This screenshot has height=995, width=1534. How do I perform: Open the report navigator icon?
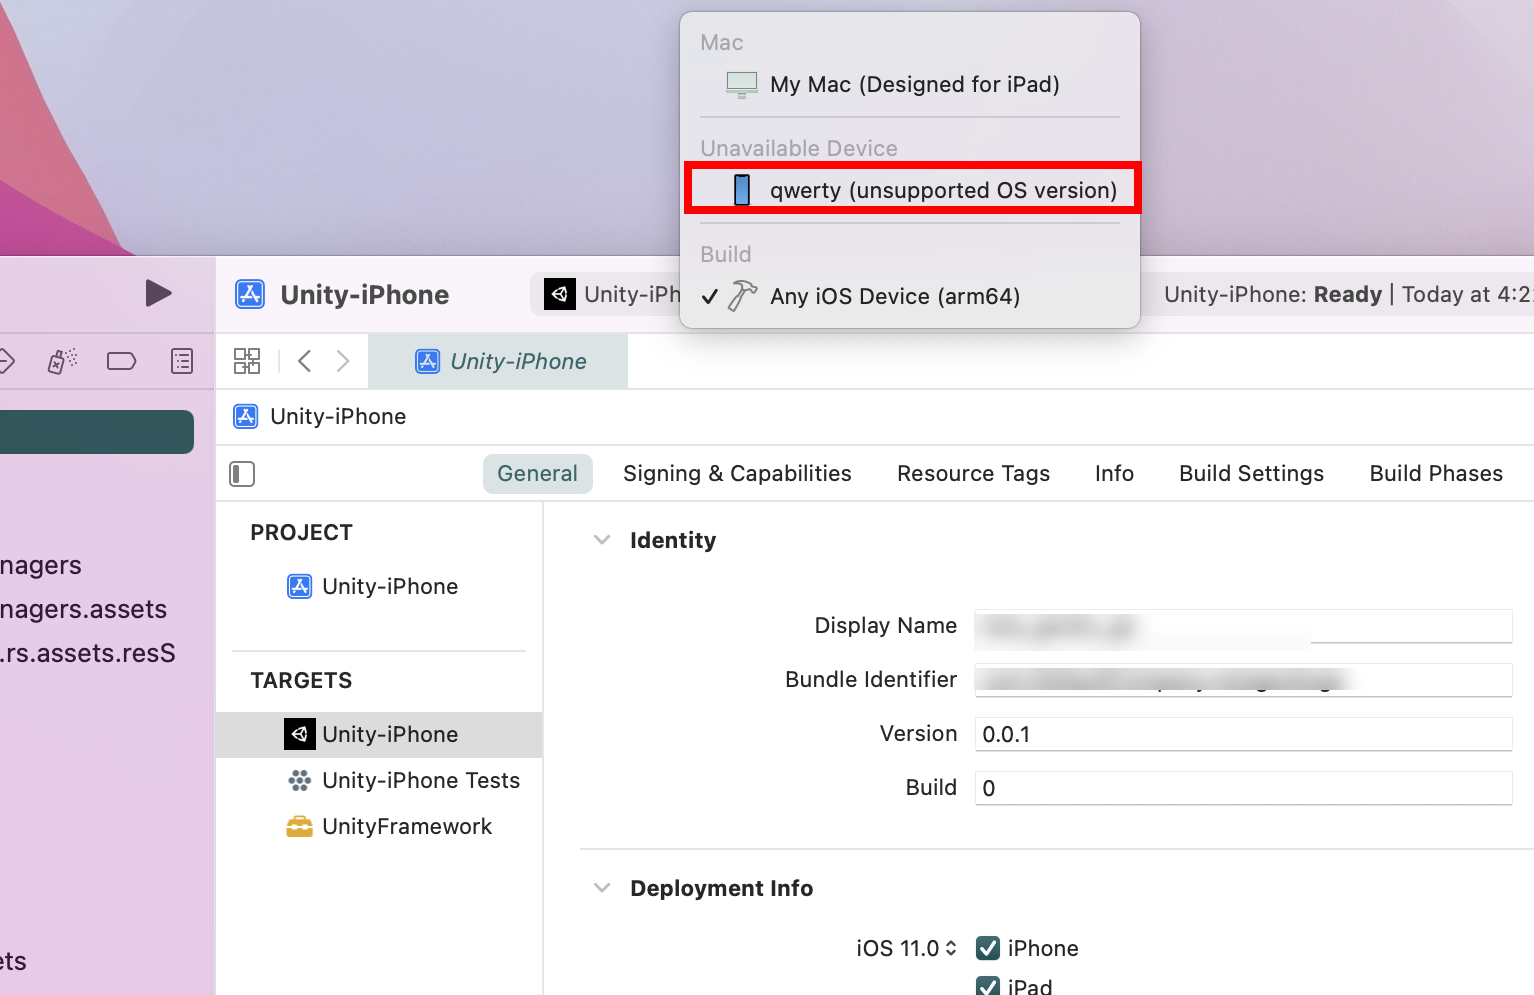tap(182, 361)
